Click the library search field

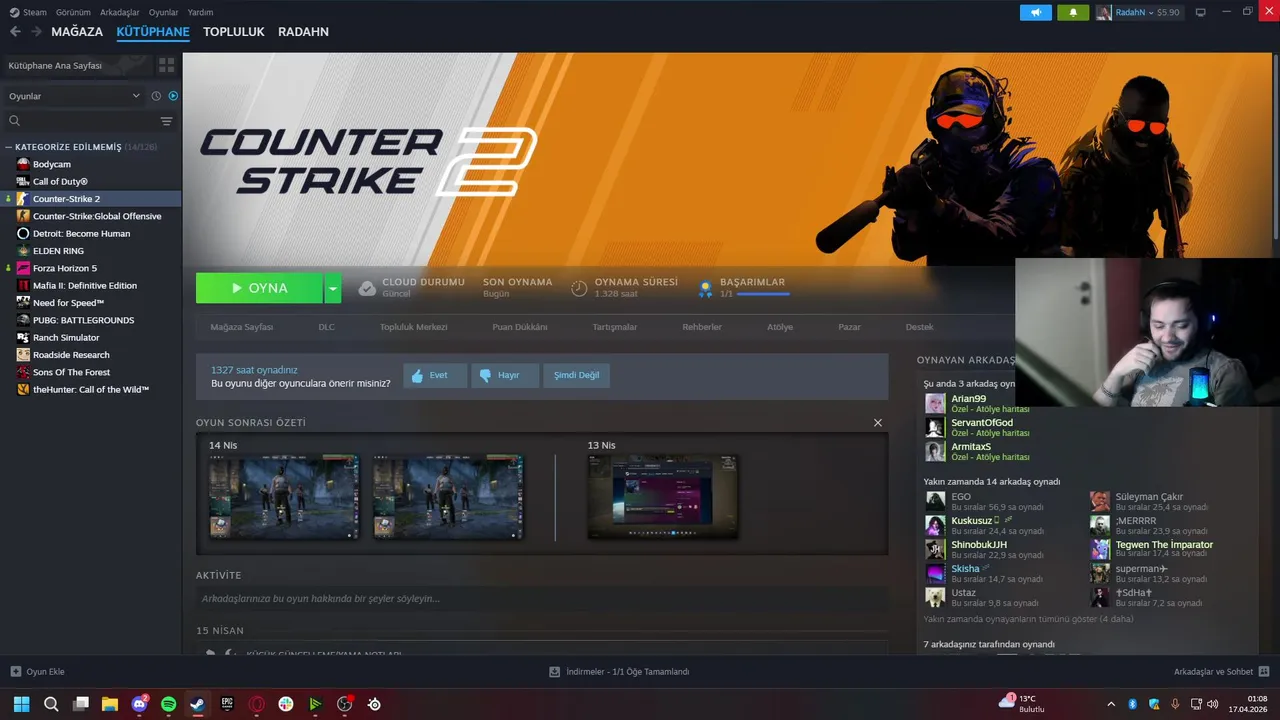pos(88,121)
